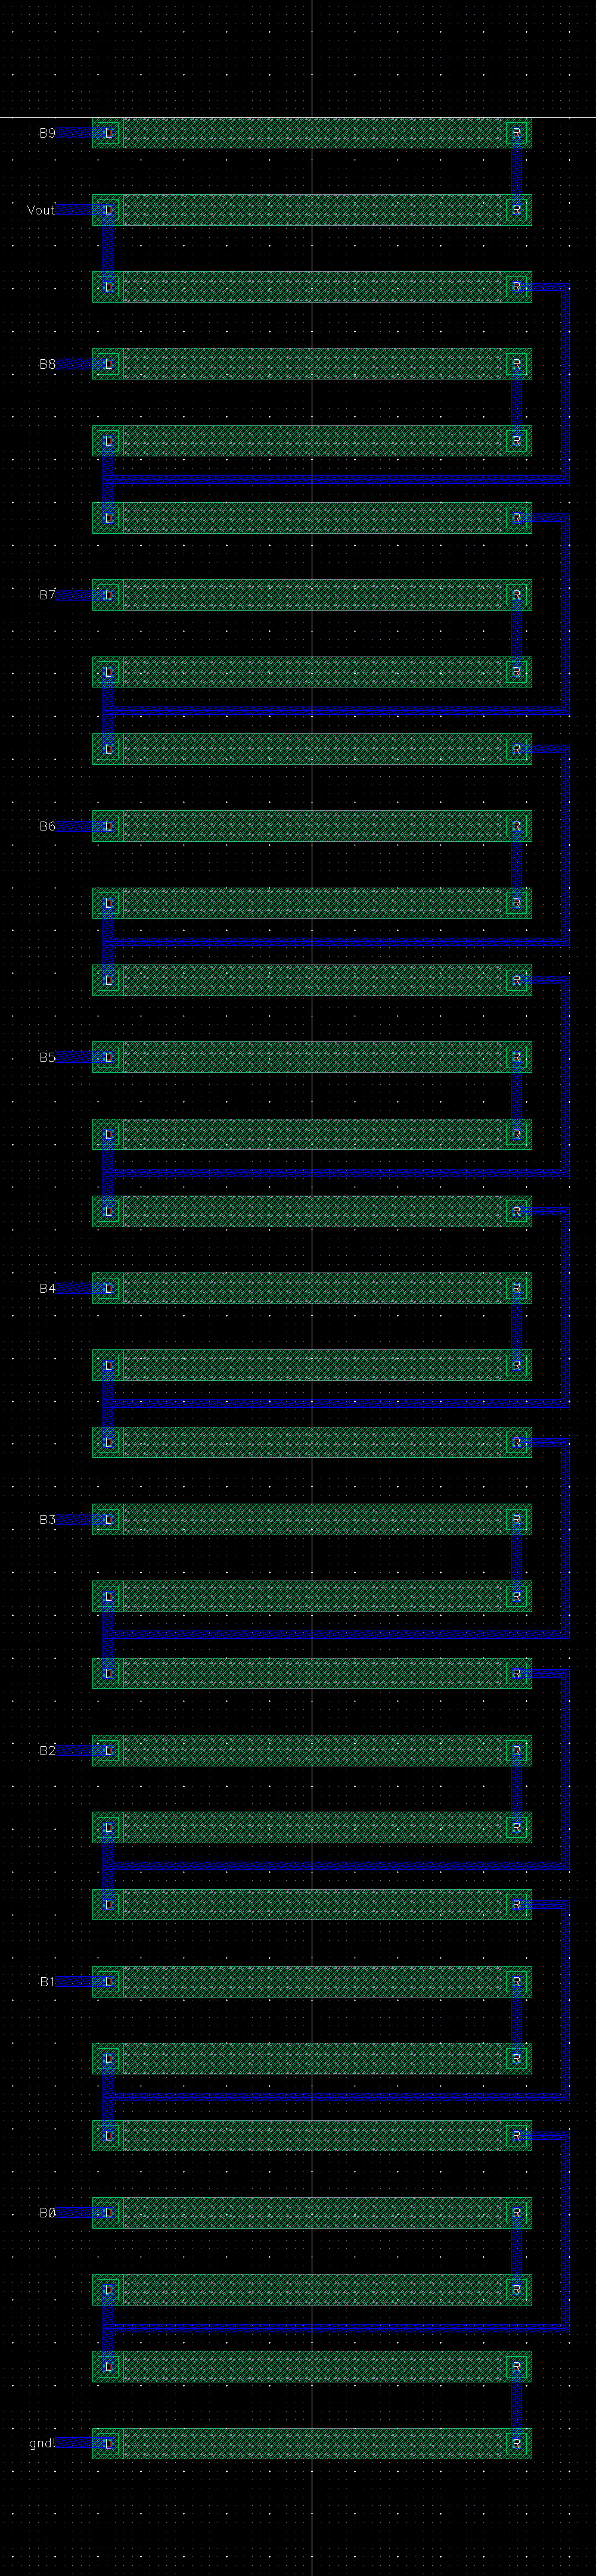The height and width of the screenshot is (2576, 596).
Task: Select the R contact in the B6 row
Action: click(x=516, y=826)
